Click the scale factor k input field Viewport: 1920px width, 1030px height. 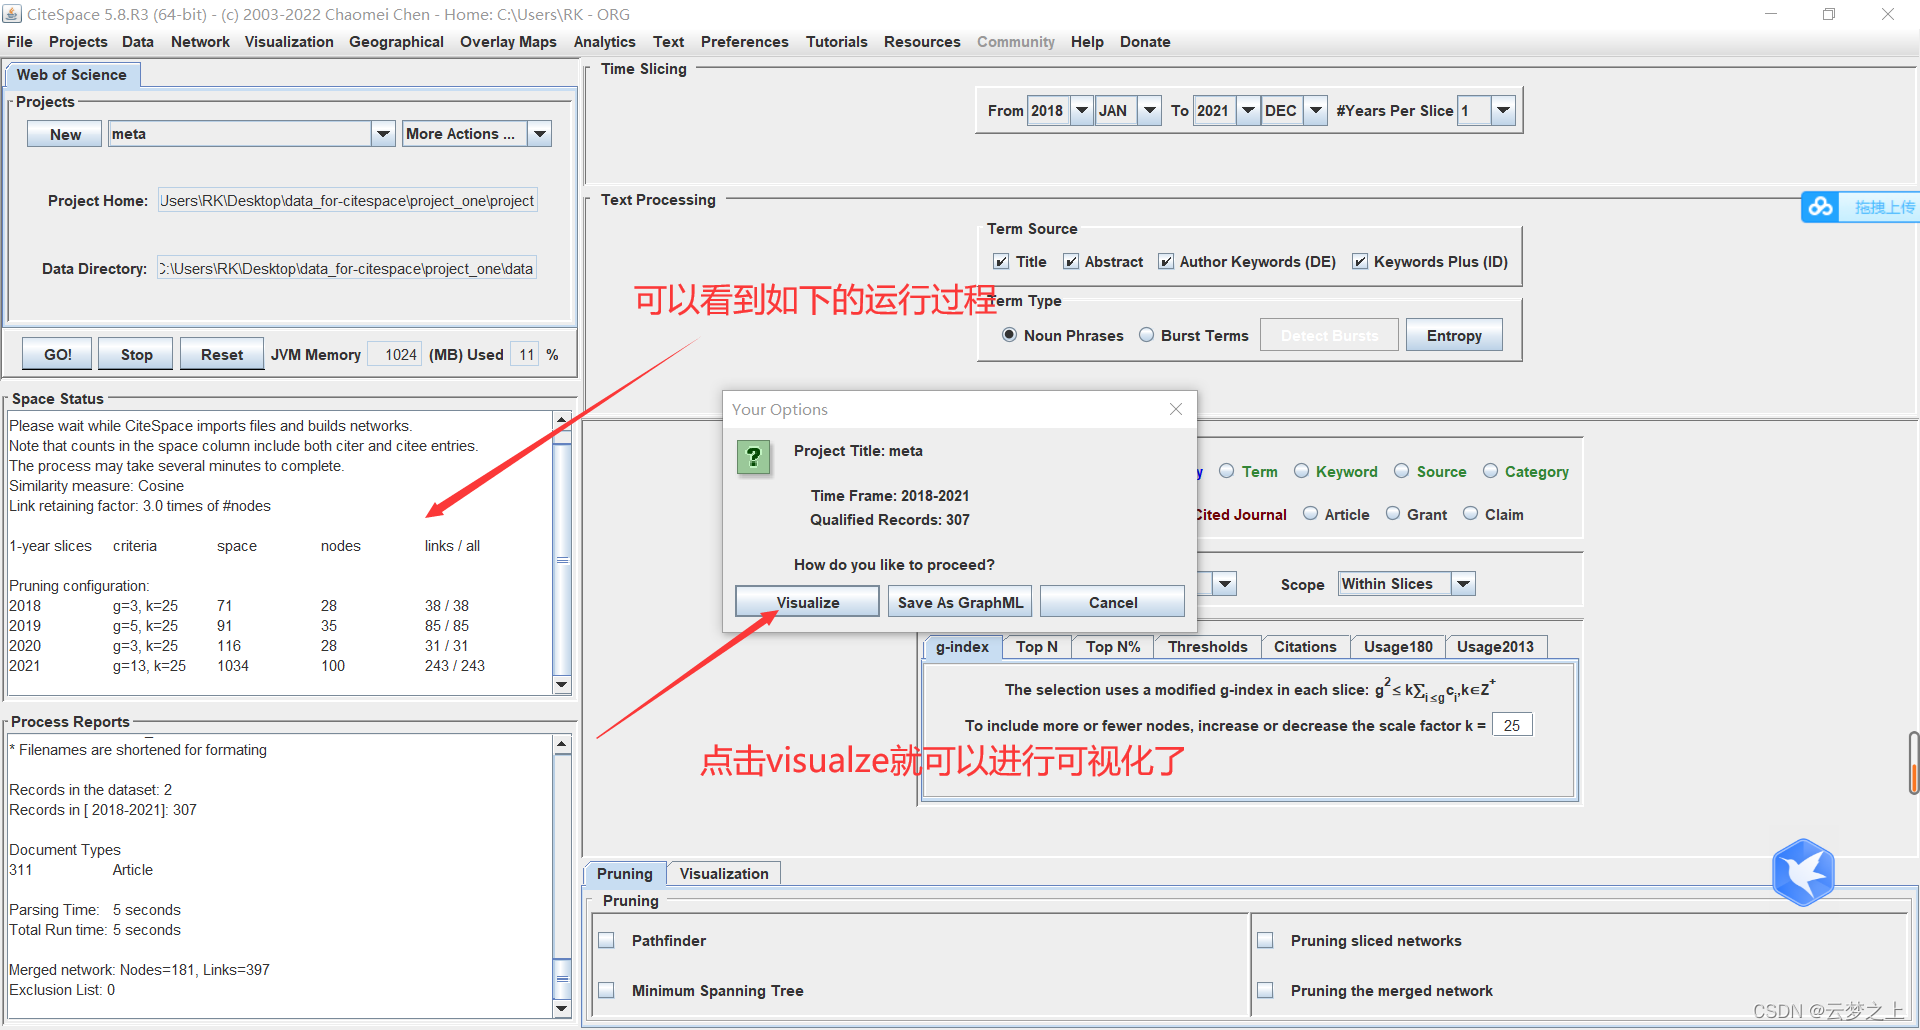coord(1512,725)
